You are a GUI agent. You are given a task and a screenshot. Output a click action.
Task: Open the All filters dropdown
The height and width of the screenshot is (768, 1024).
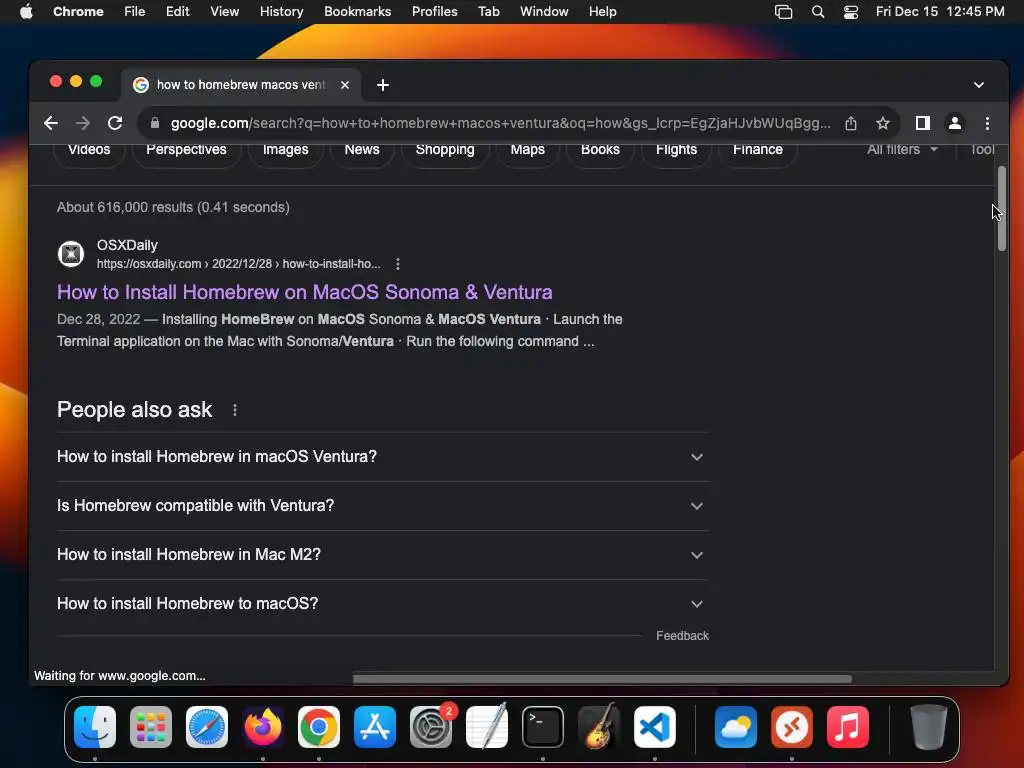coord(902,150)
